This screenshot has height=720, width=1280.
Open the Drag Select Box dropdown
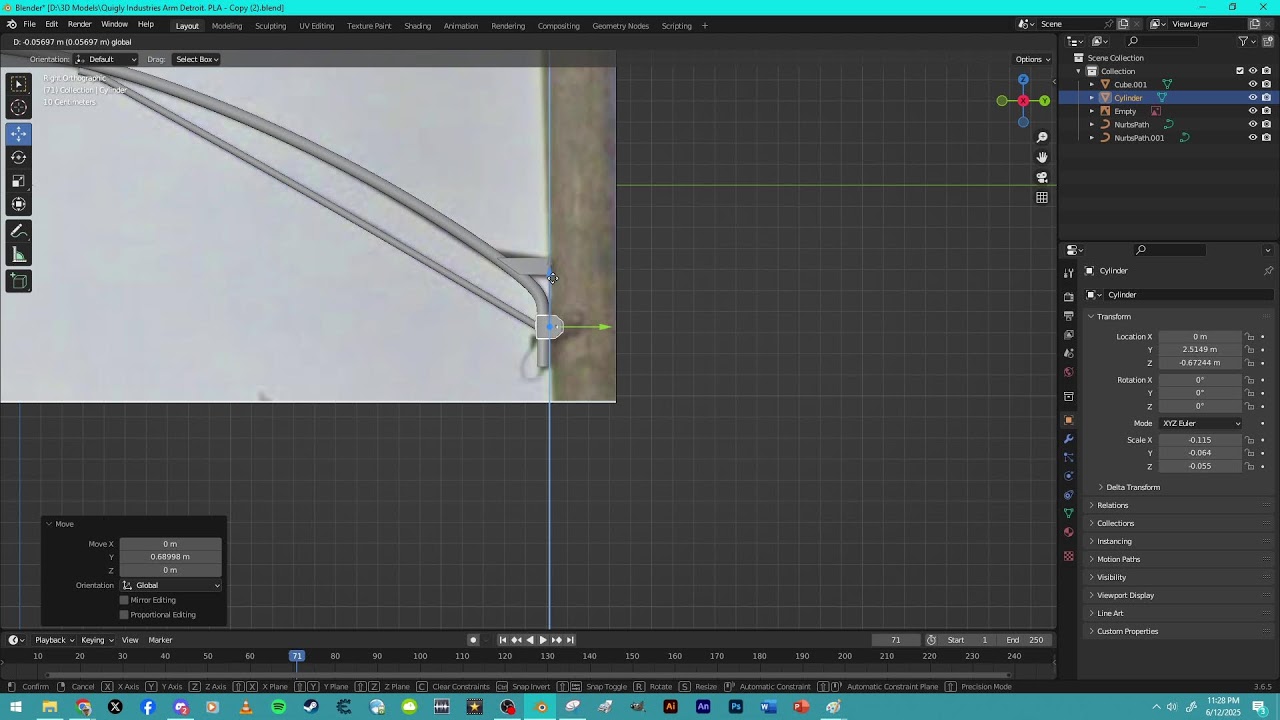(x=197, y=59)
